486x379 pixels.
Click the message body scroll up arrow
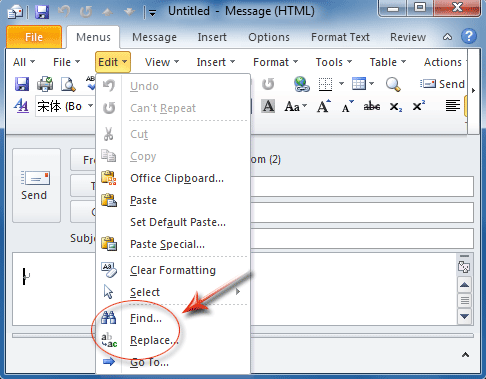[464, 285]
